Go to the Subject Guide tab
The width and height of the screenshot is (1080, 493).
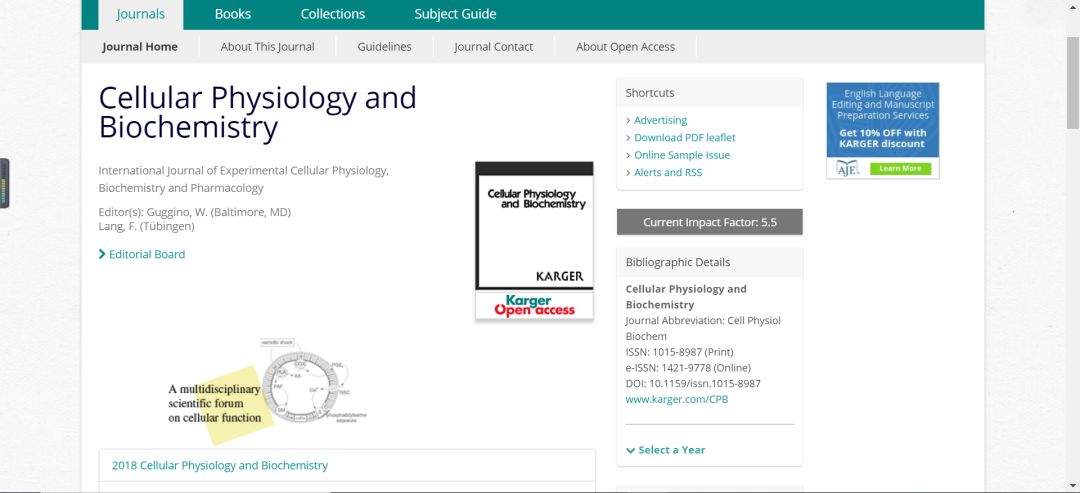tap(455, 14)
